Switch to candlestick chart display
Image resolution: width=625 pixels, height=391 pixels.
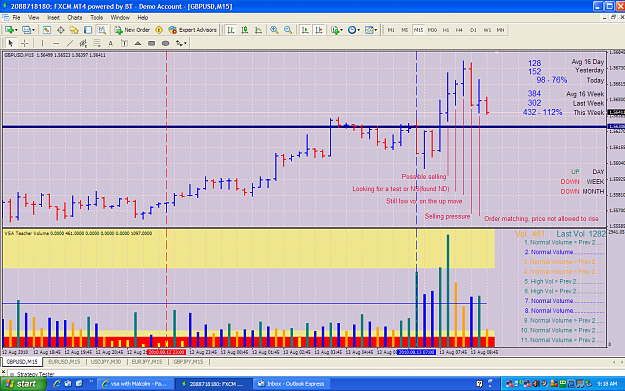tap(245, 30)
